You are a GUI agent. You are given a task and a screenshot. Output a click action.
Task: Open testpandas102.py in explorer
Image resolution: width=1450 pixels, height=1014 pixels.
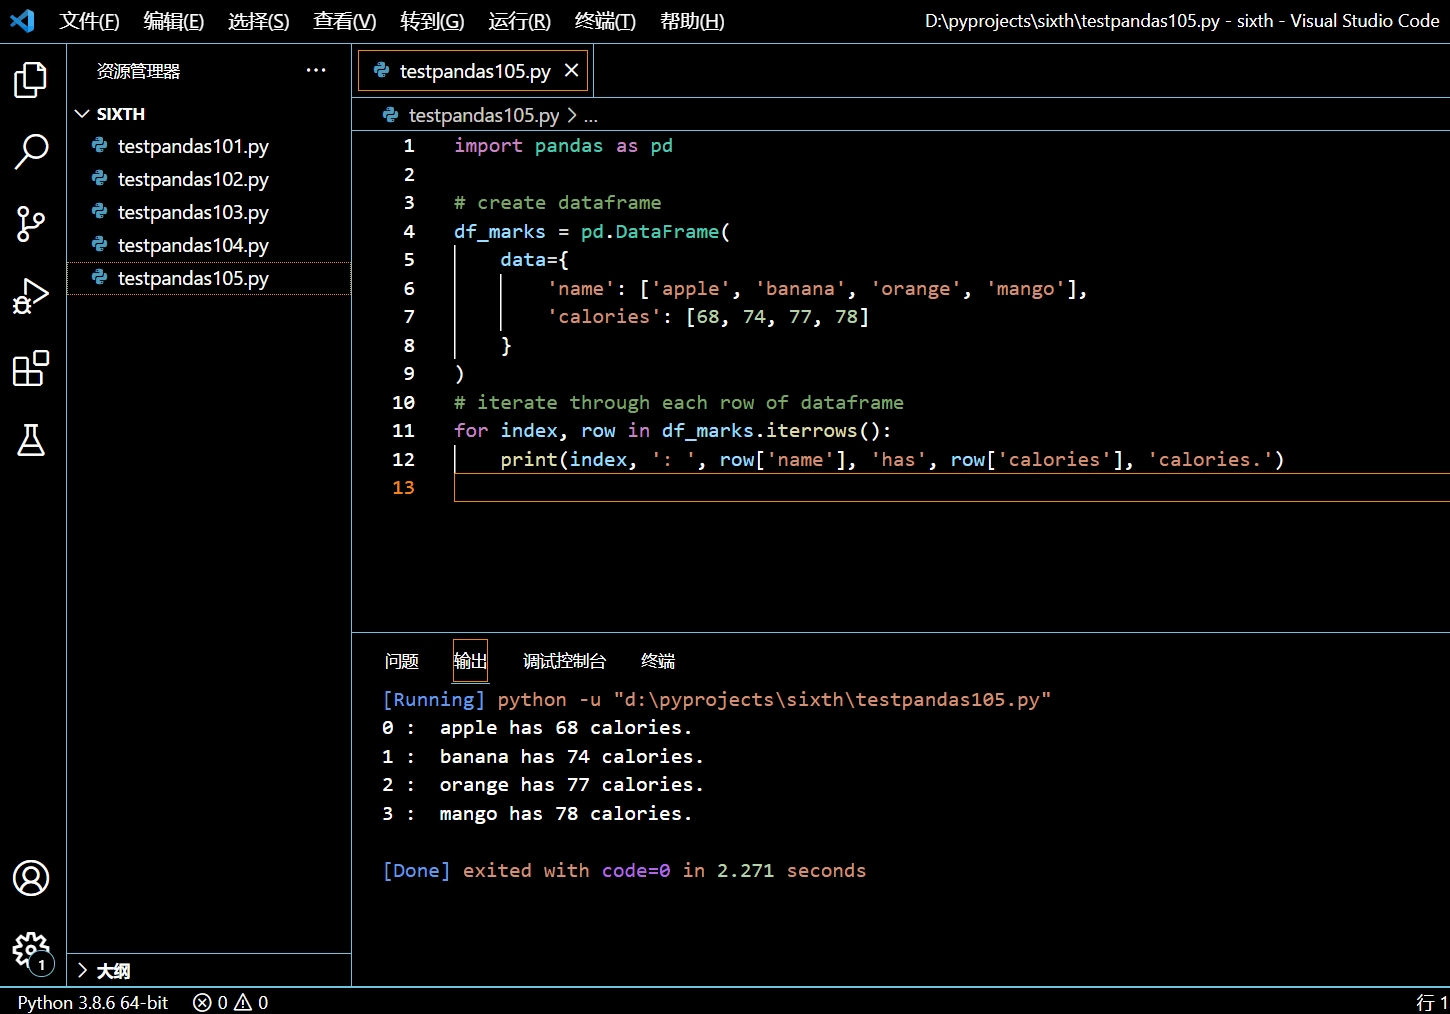(209, 179)
